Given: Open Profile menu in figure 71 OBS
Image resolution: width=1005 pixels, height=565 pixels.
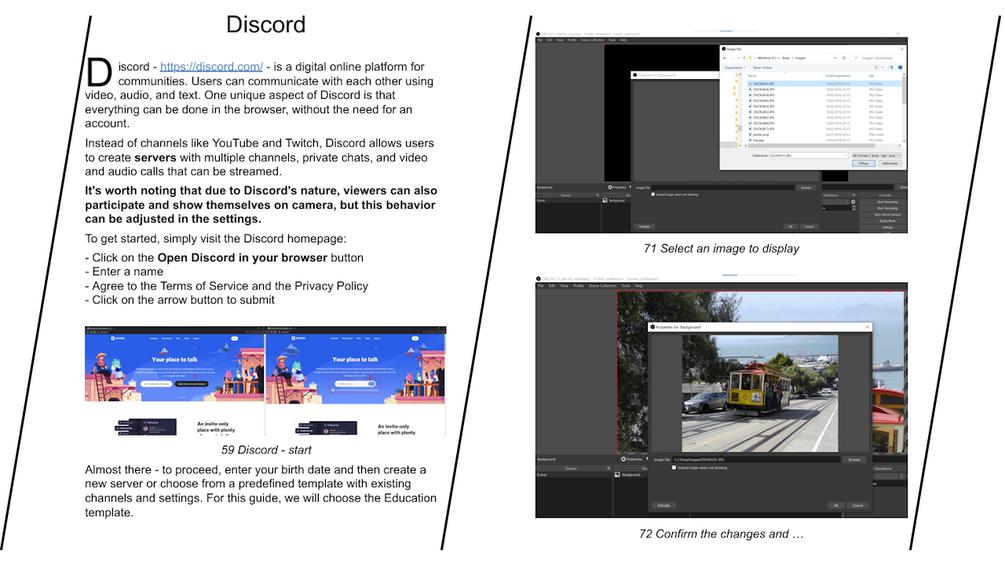Looking at the screenshot, I should pyautogui.click(x=572, y=40).
